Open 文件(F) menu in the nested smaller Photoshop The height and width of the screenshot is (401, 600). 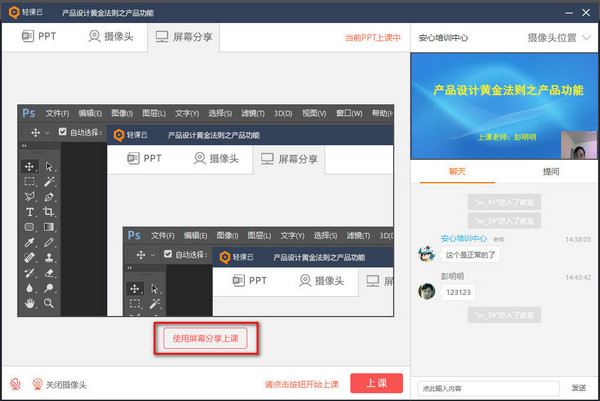(163, 235)
